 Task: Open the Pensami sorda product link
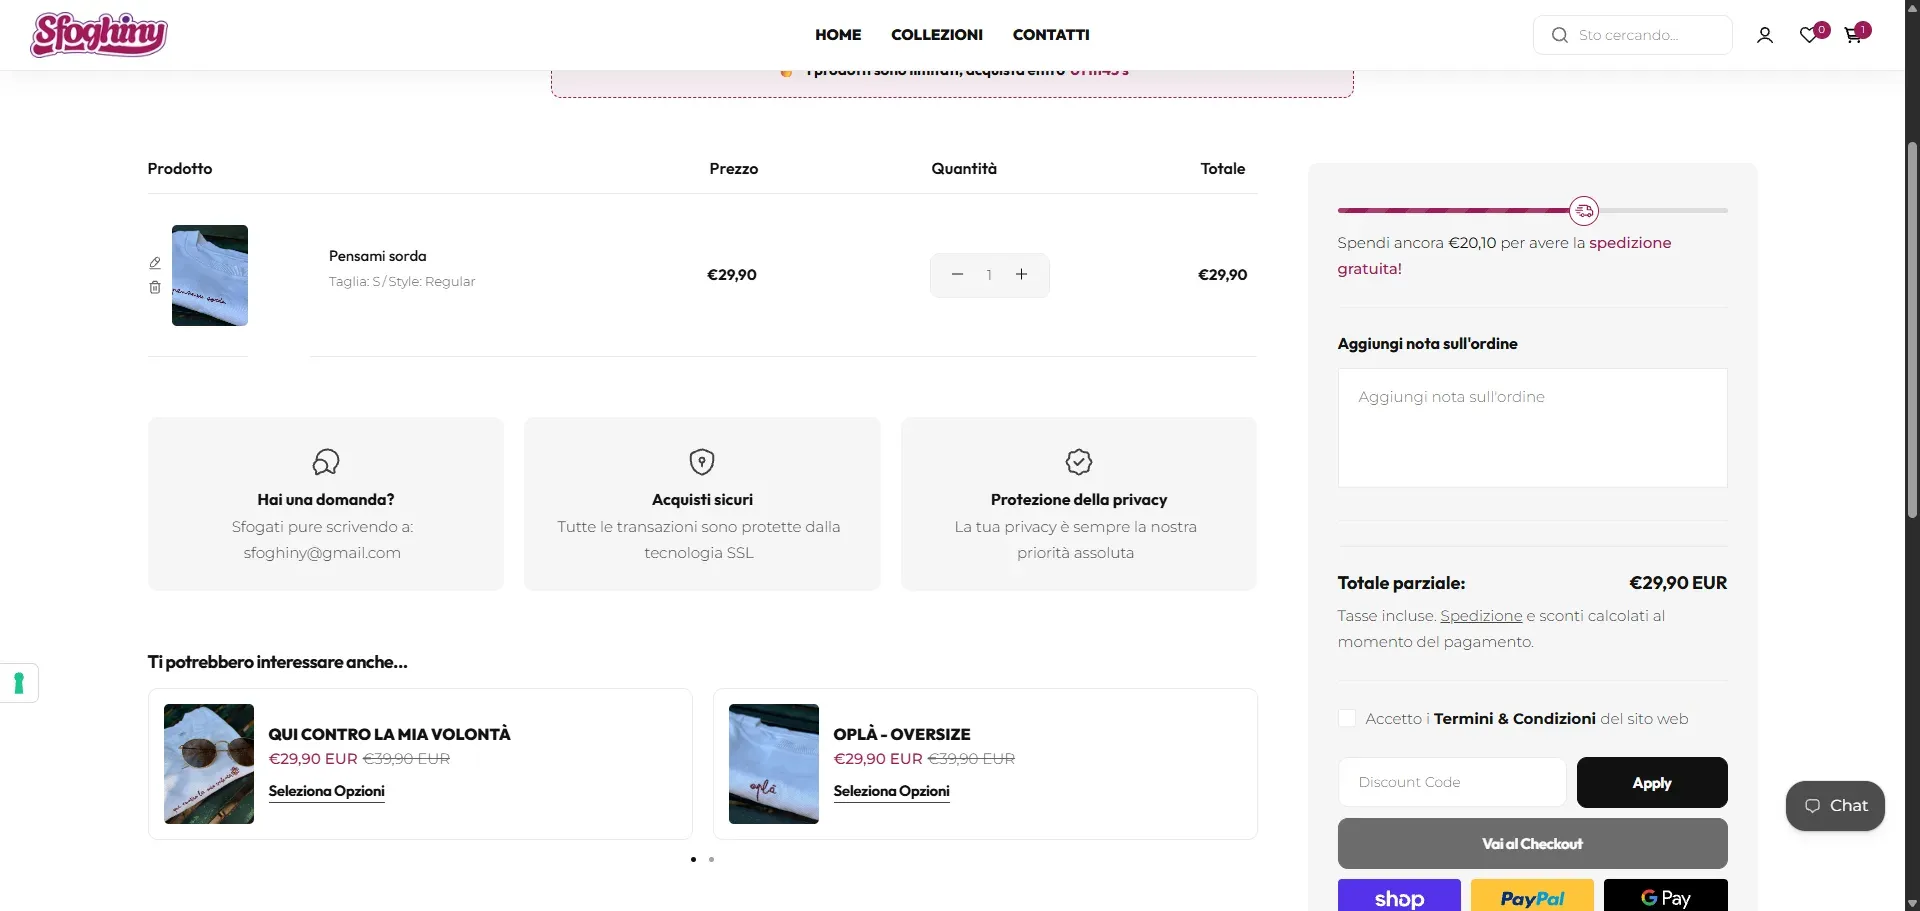pos(378,256)
